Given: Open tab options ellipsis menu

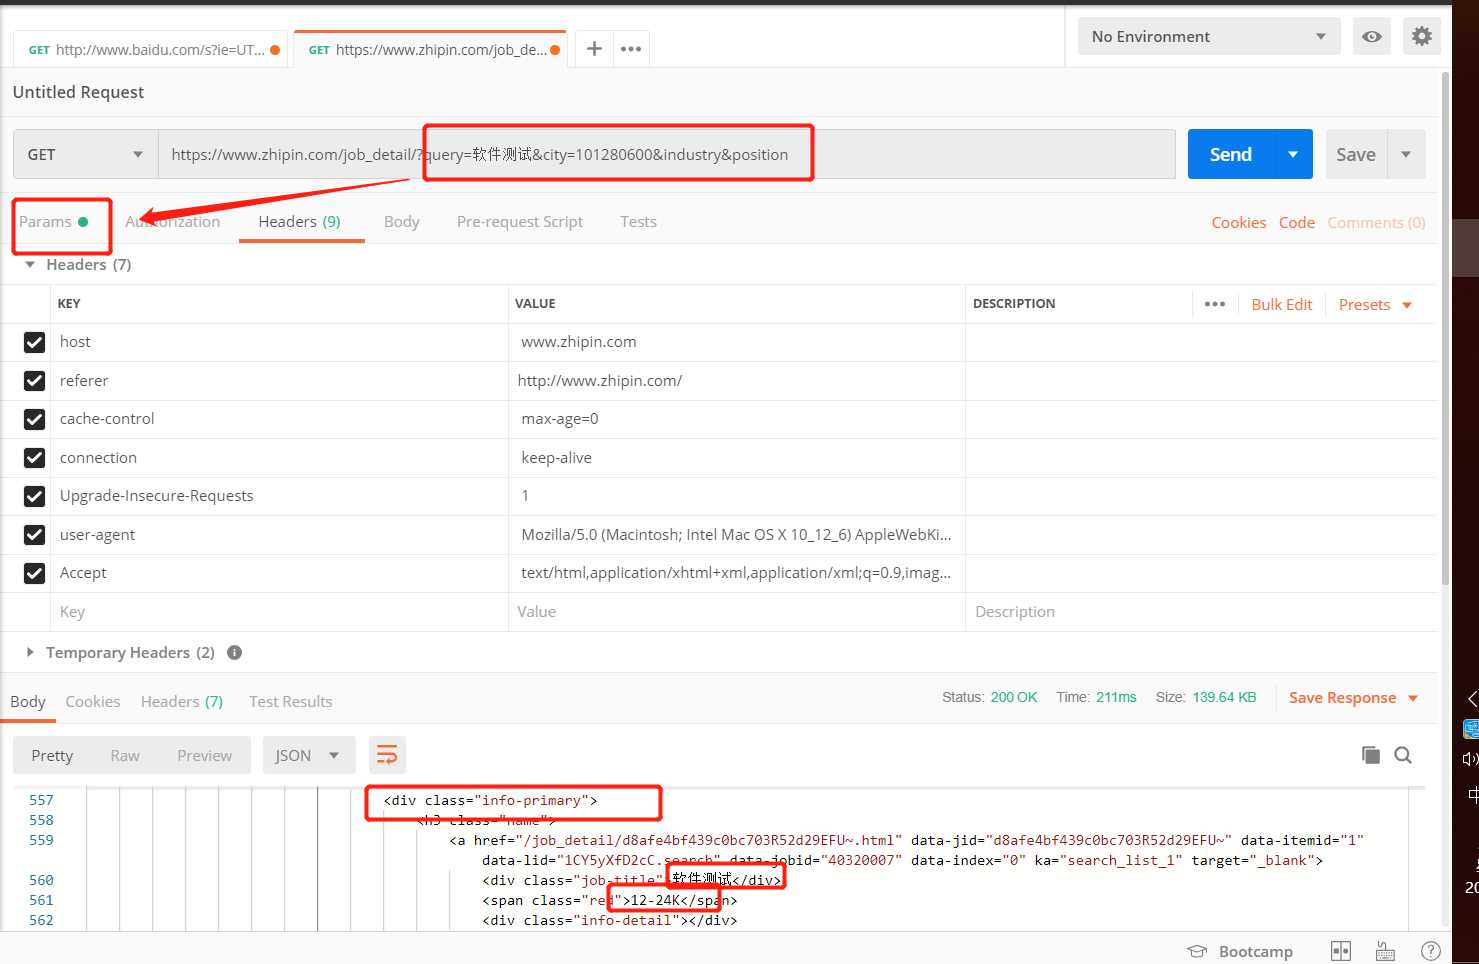Looking at the screenshot, I should [x=631, y=48].
